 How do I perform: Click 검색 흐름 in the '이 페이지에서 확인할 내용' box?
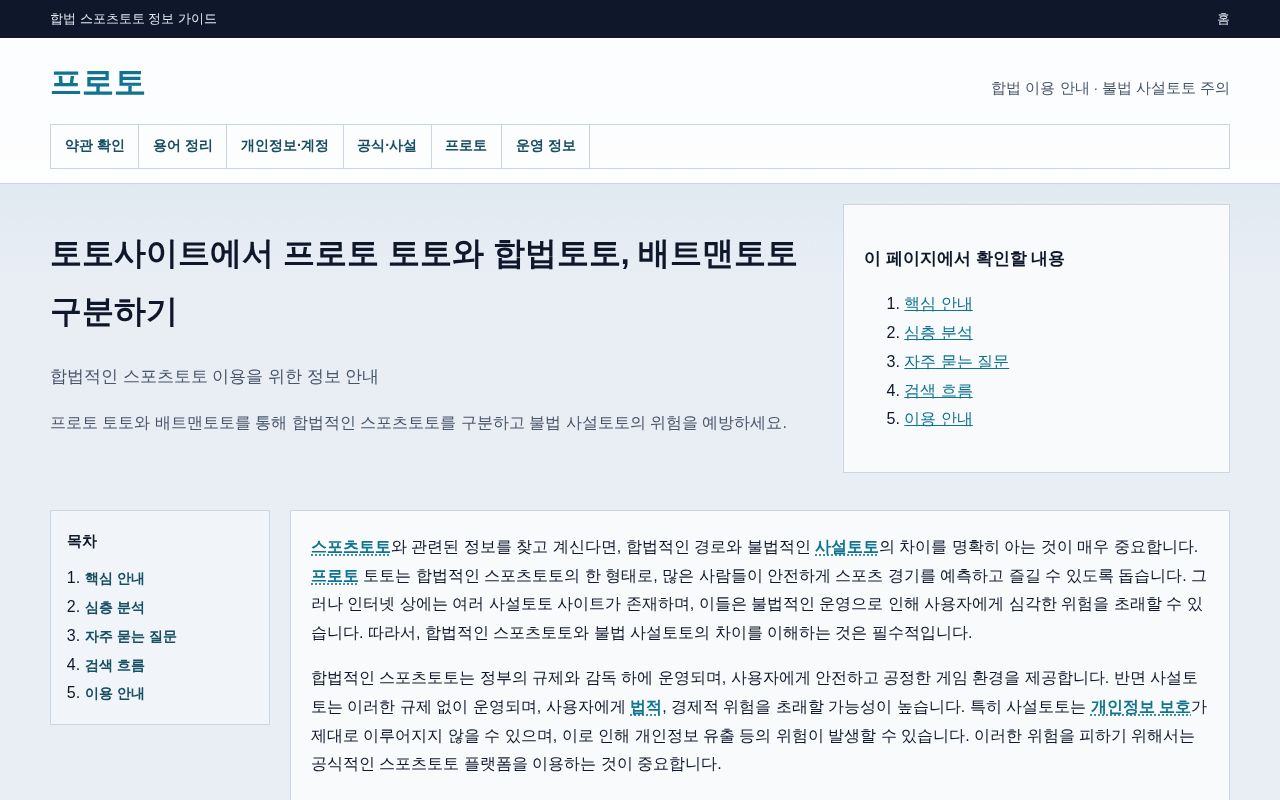pos(938,391)
